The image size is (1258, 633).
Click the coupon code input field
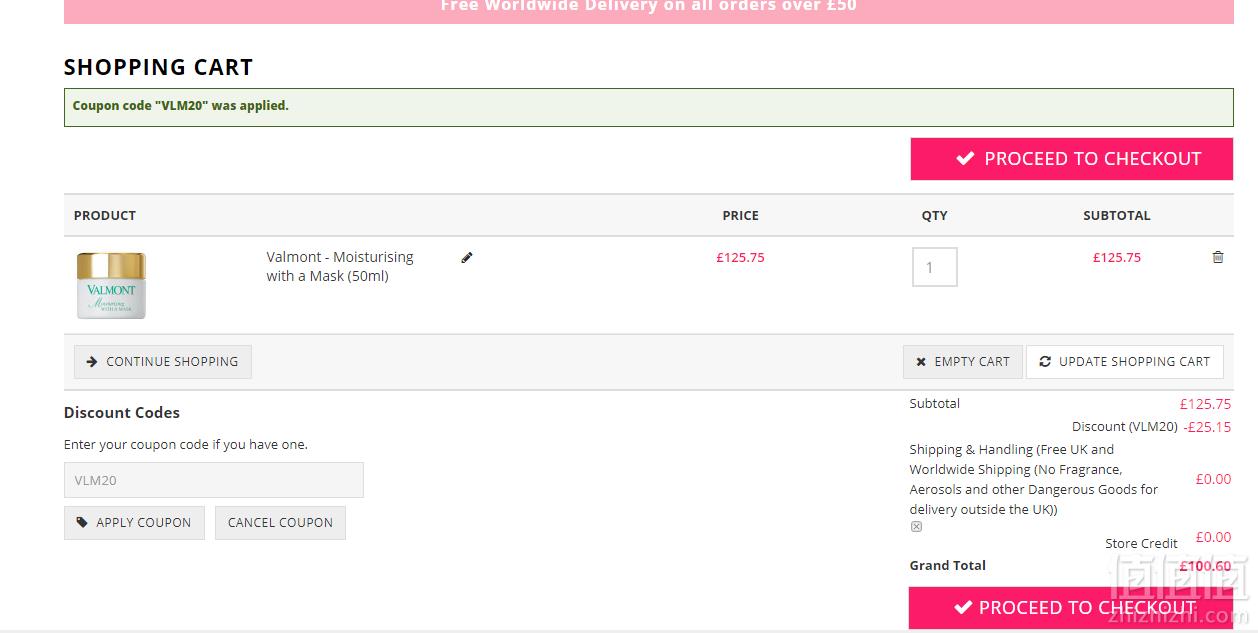pos(214,480)
